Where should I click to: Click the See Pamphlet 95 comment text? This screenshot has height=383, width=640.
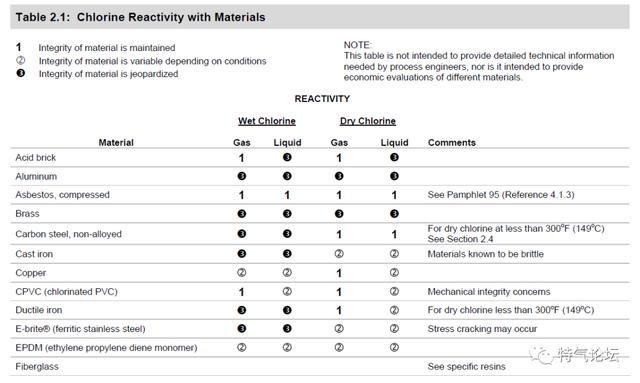[x=501, y=195]
